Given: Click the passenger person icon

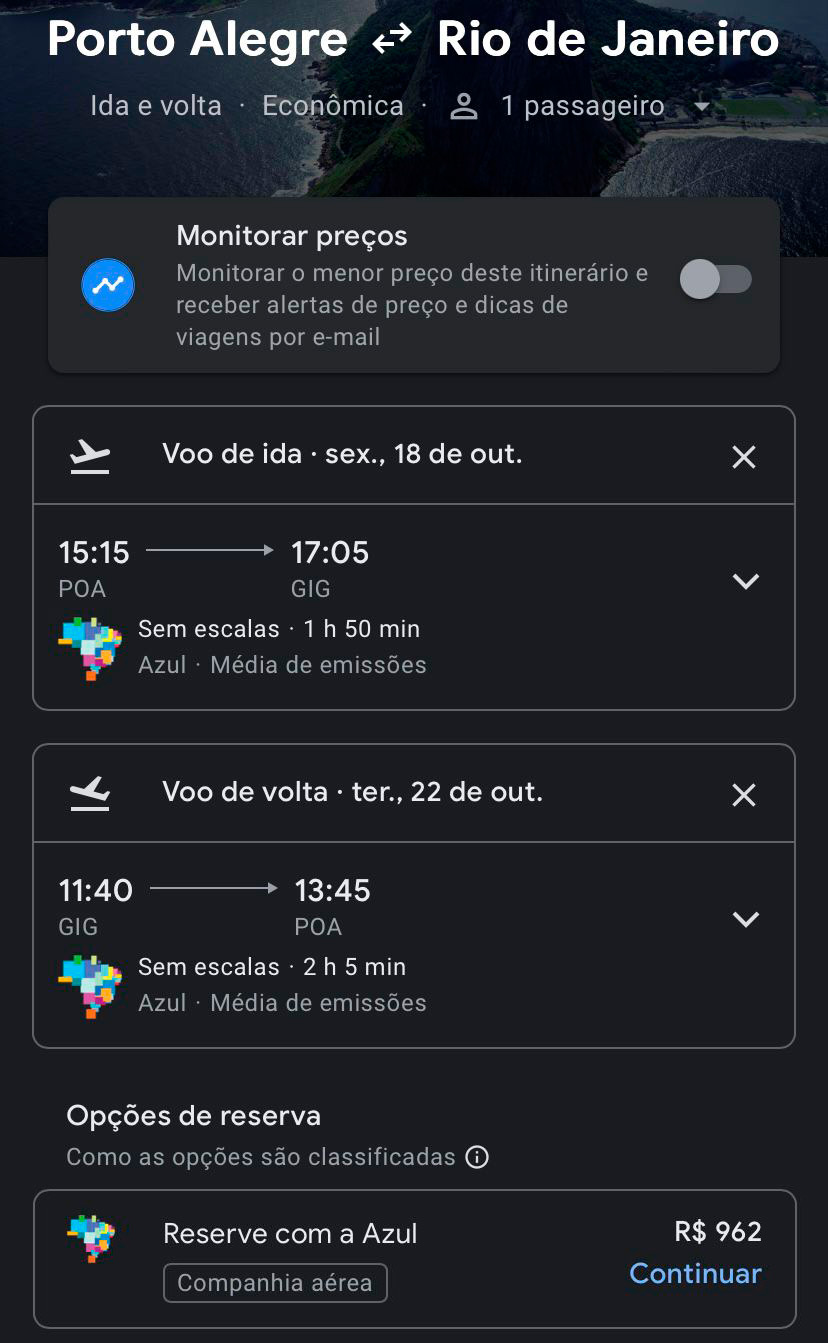Looking at the screenshot, I should click(x=464, y=107).
